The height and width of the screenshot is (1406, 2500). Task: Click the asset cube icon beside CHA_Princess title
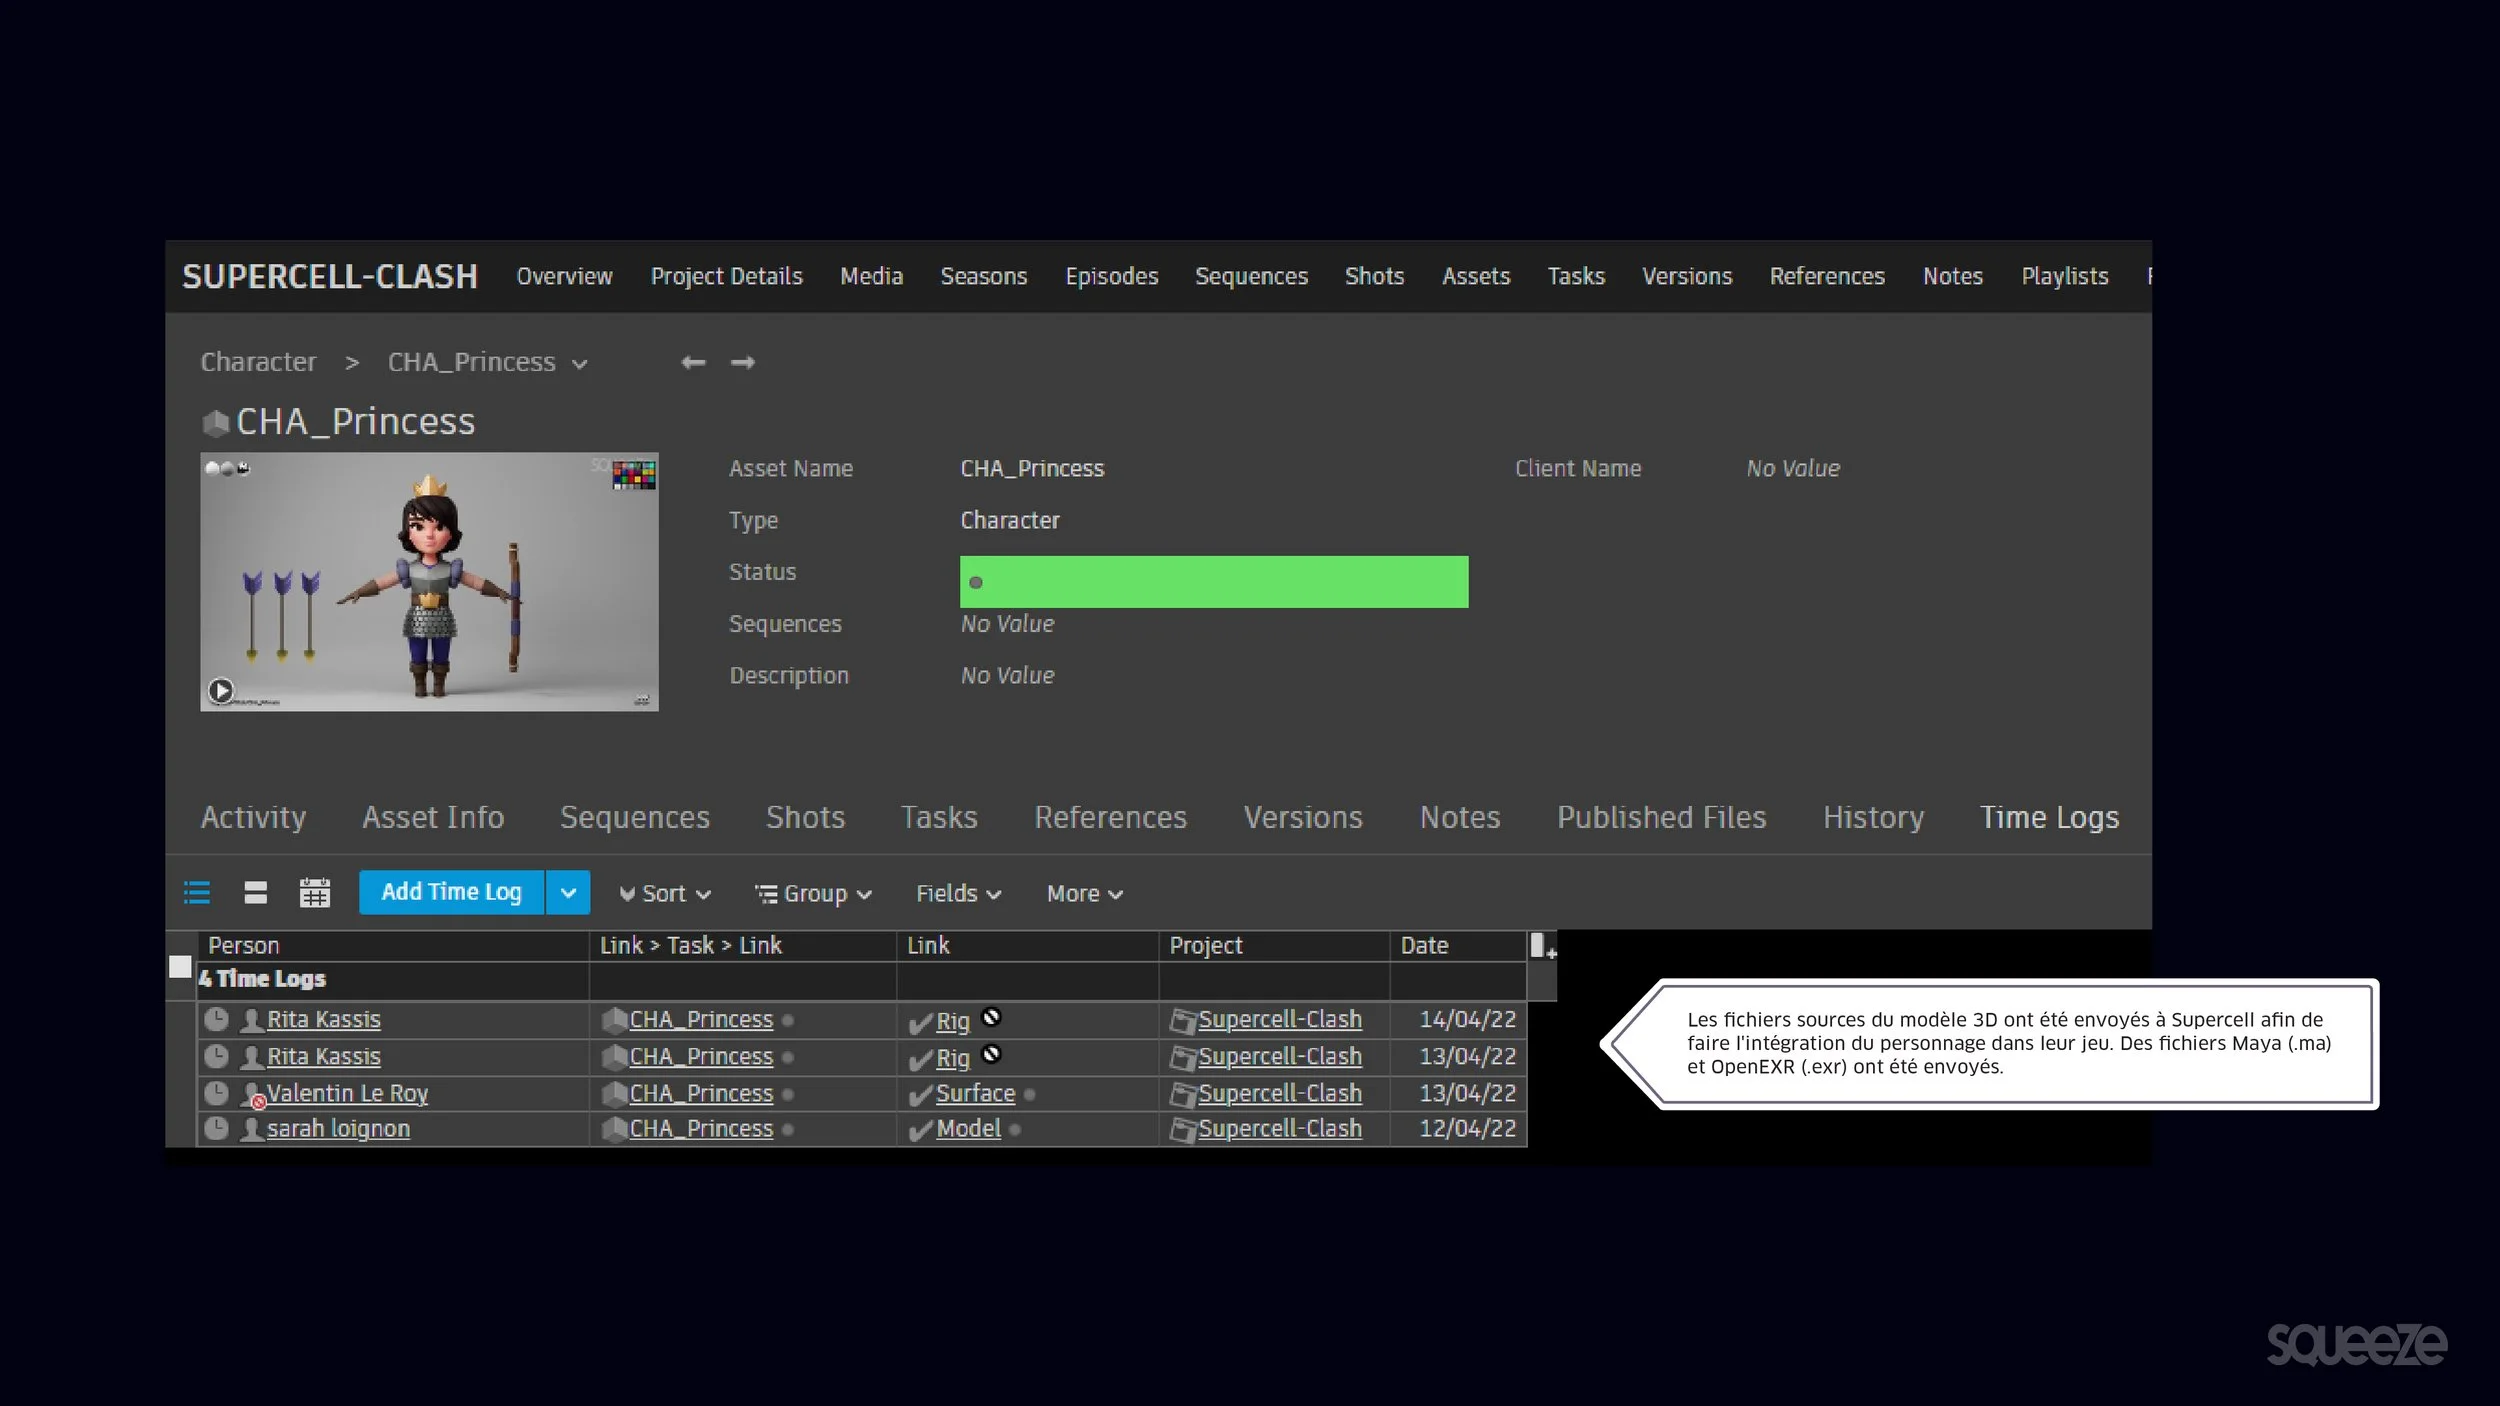tap(215, 423)
